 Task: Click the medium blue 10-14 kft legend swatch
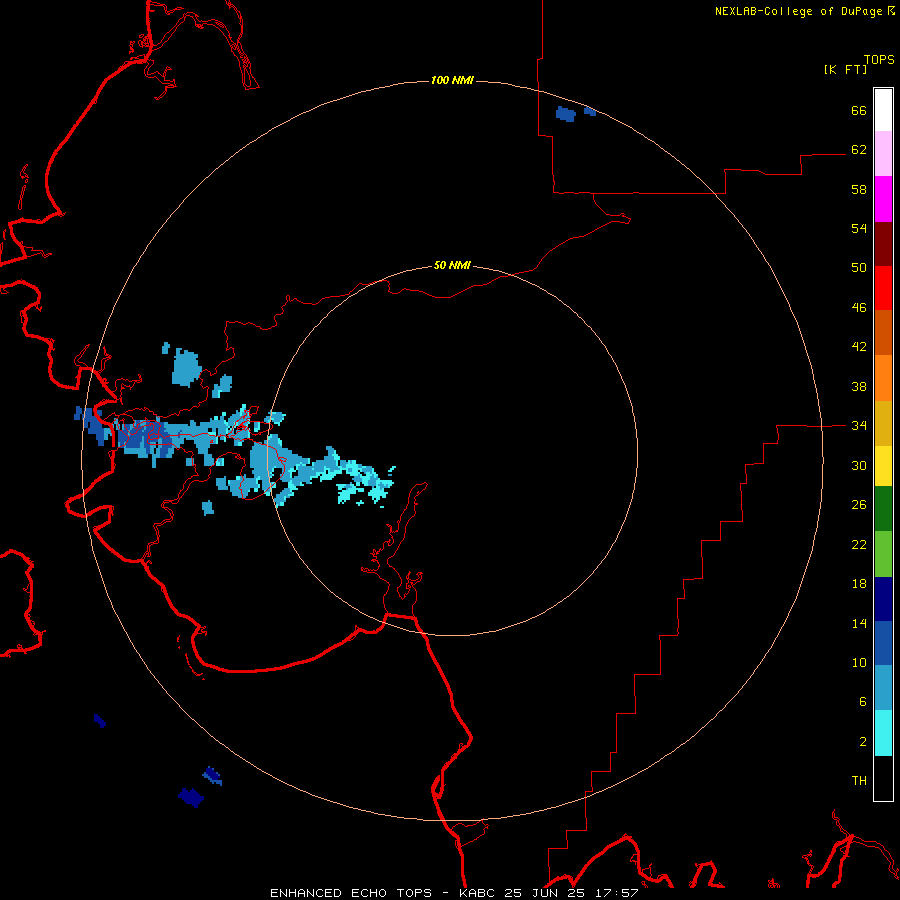pyautogui.click(x=883, y=643)
